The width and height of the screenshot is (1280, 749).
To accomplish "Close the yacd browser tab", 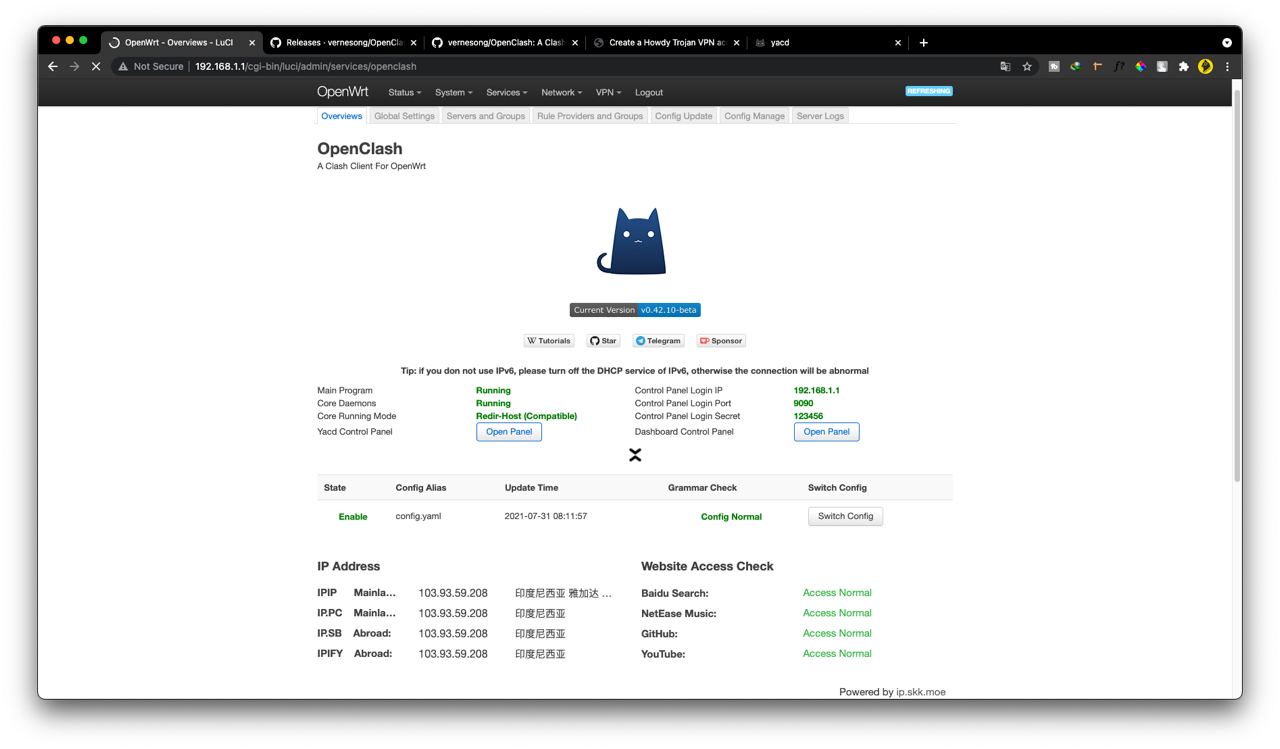I will point(898,43).
